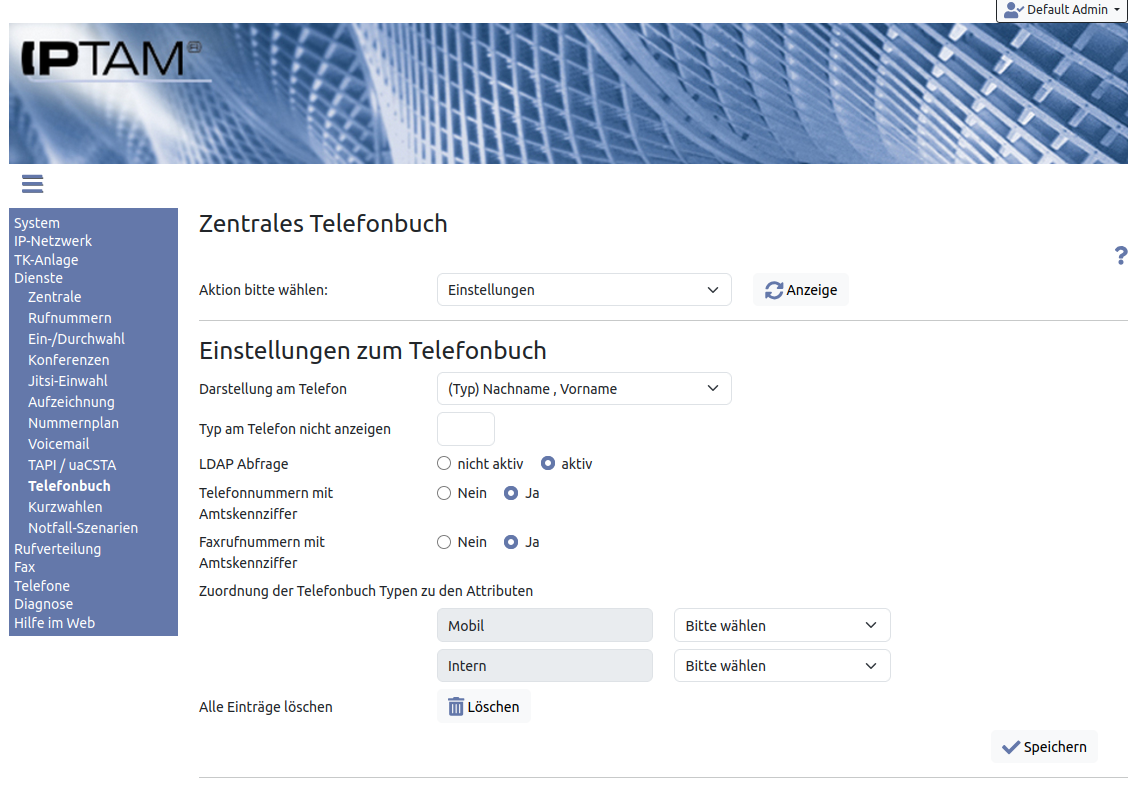Open the attribute dropdown for Mobil
This screenshot has width=1146, height=795.
[x=782, y=626]
